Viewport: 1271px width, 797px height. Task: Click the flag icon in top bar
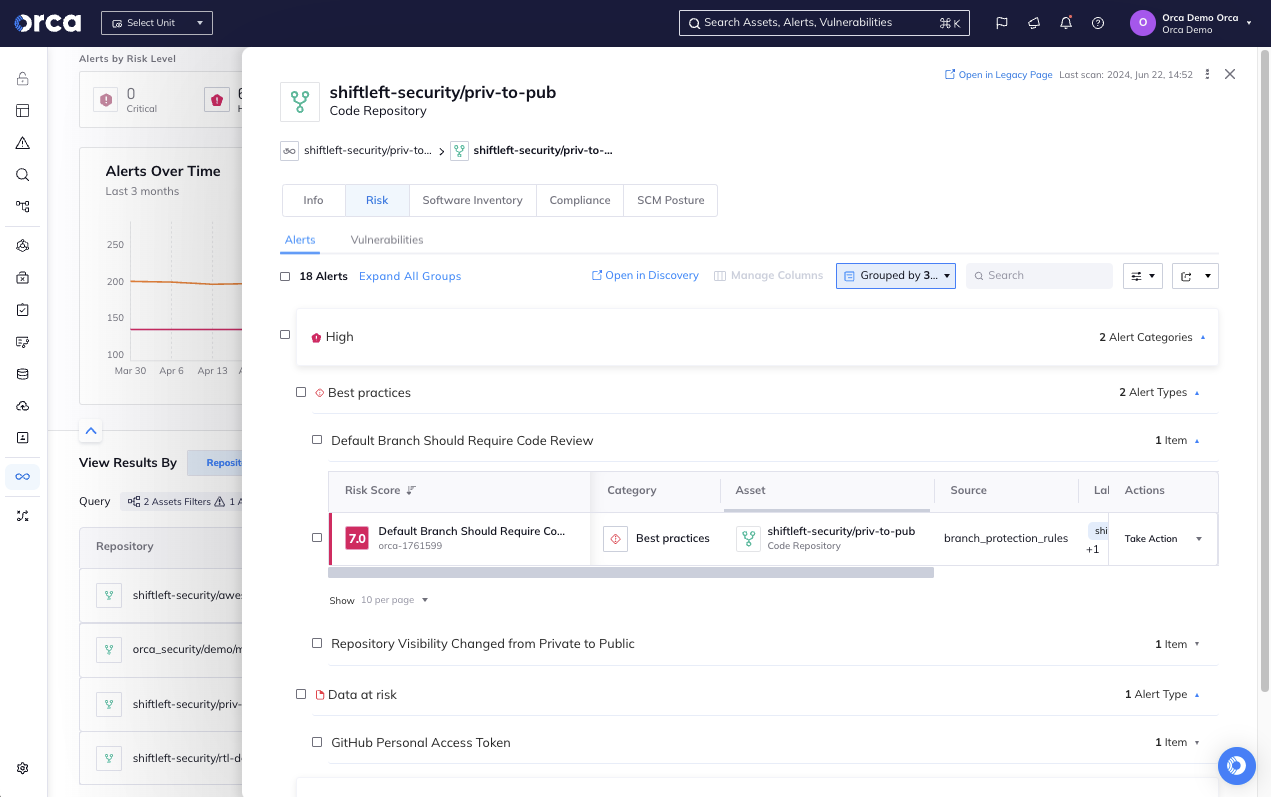[1002, 23]
